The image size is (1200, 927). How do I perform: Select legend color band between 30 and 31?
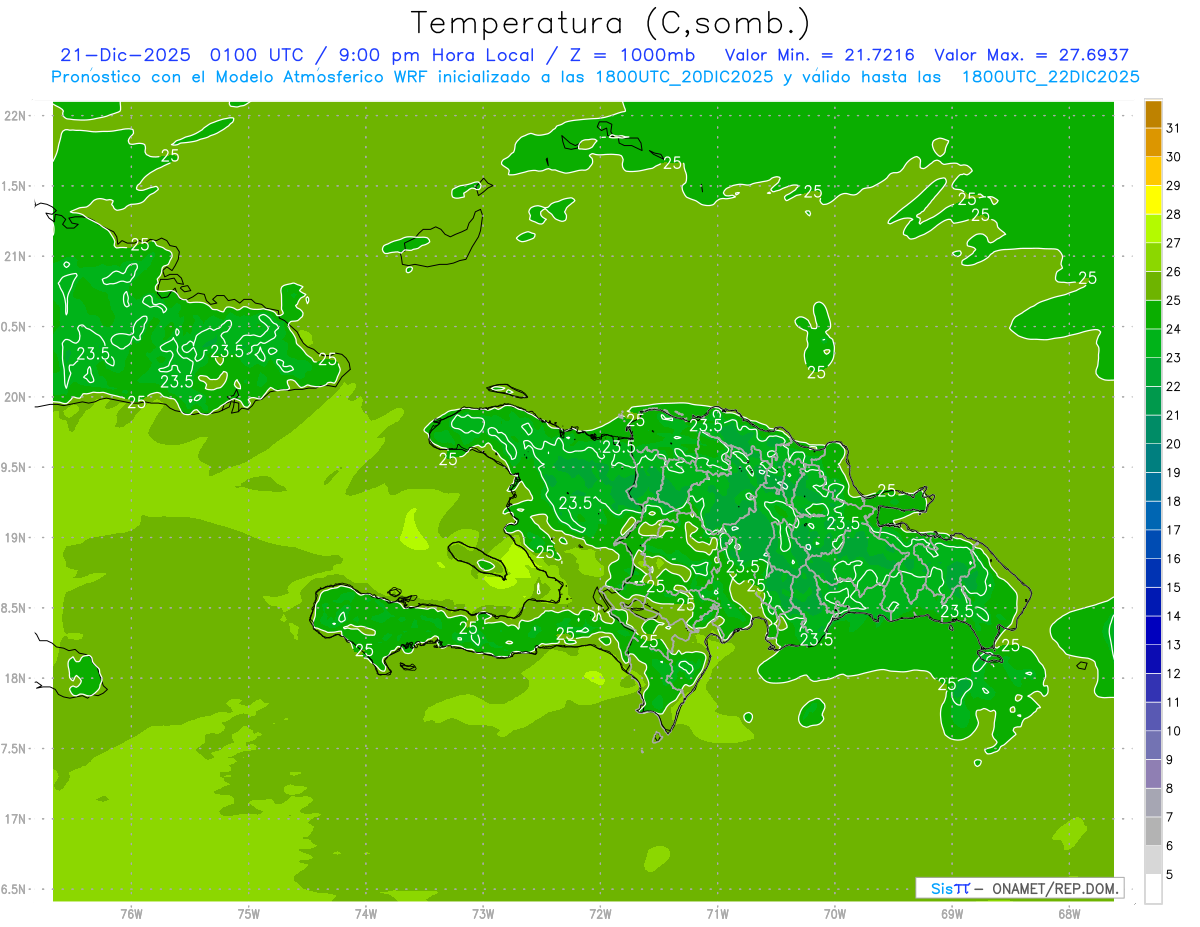[1153, 143]
